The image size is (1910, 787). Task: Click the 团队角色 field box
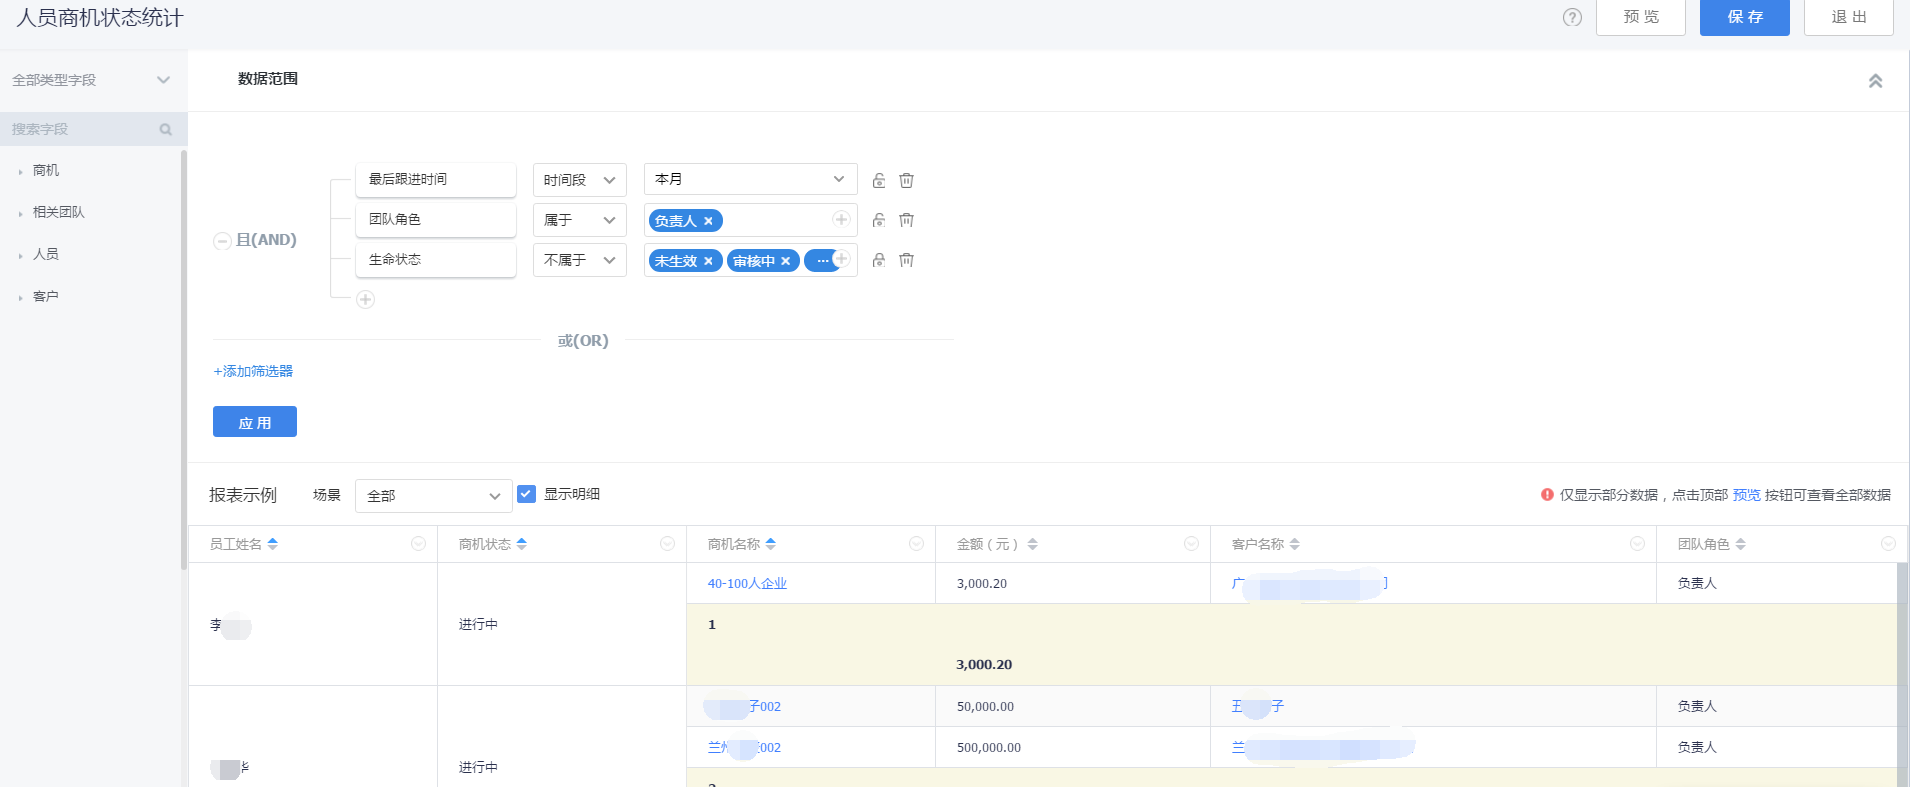[435, 220]
